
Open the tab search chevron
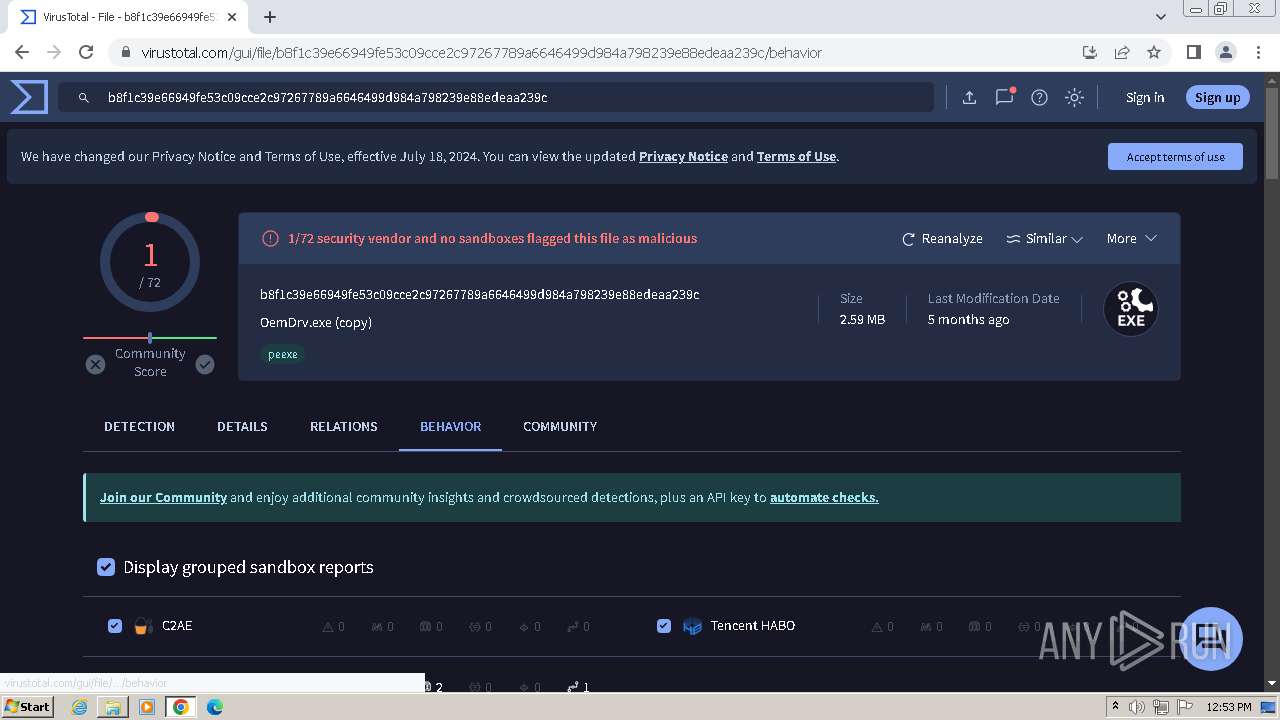[1161, 17]
